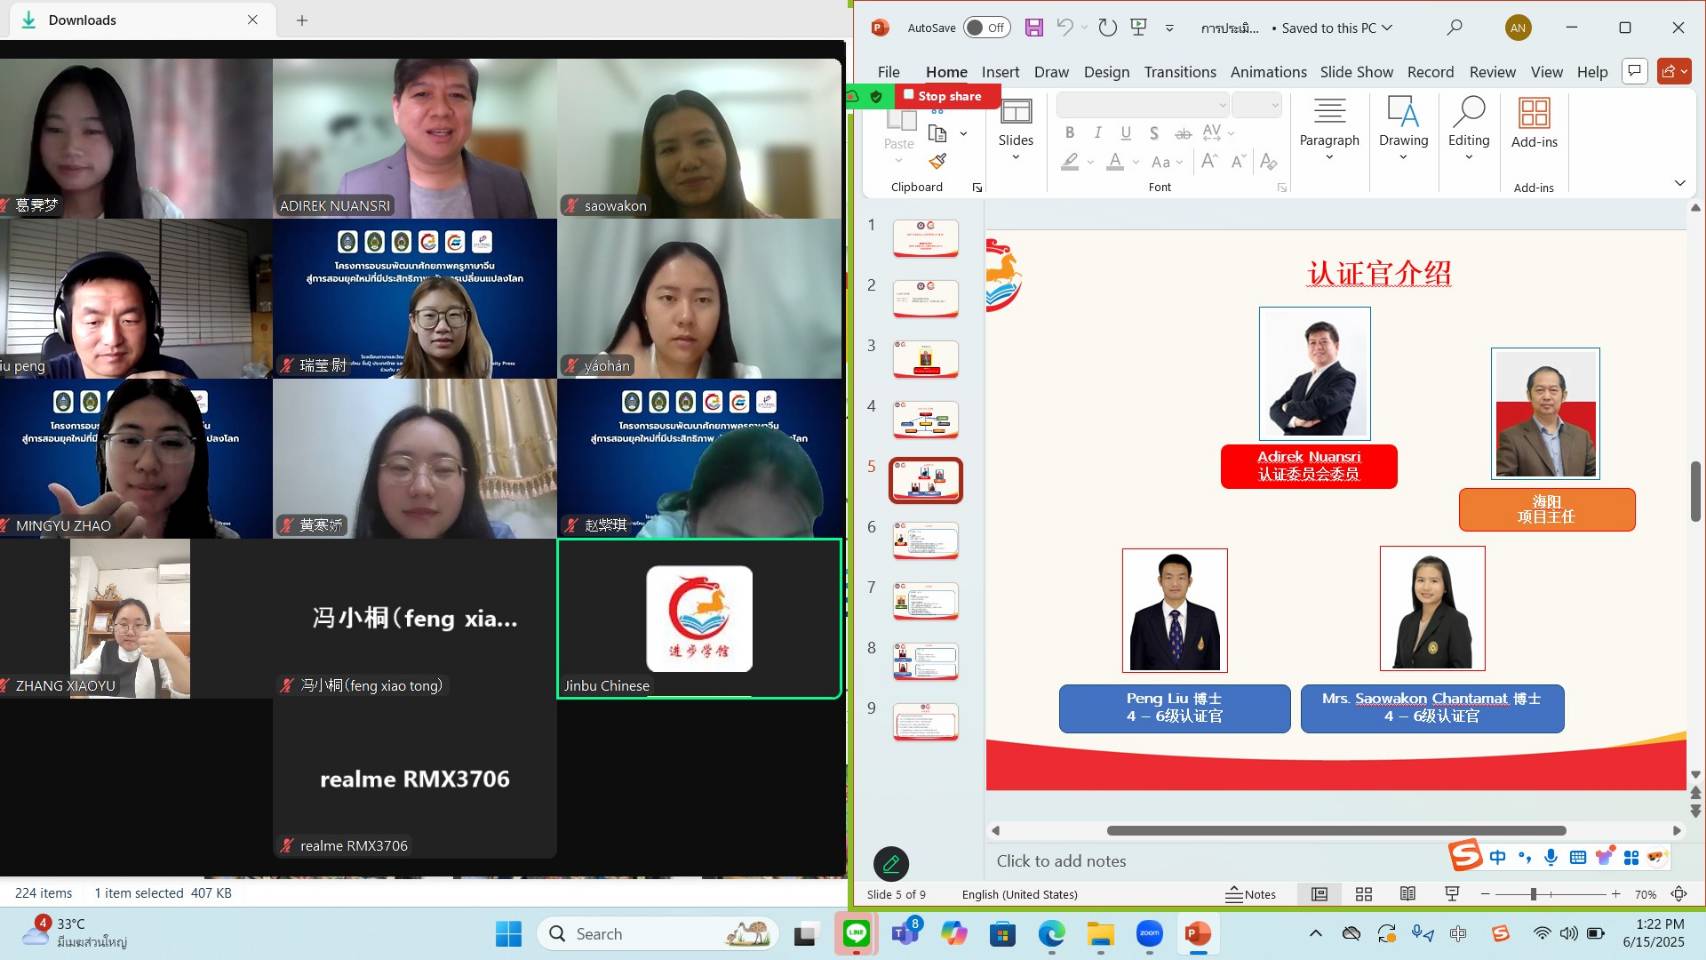Screen dimensions: 1706x960
Task: Adjust the zoom slider handle
Action: coord(1533,894)
